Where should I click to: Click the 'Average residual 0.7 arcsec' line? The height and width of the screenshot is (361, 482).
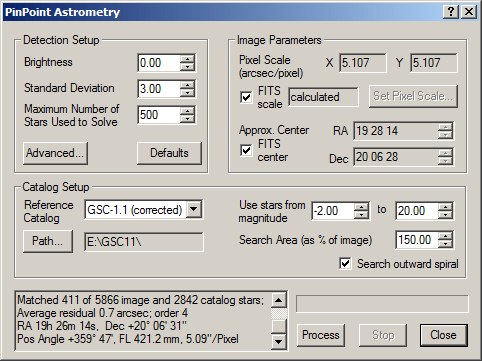(102, 313)
